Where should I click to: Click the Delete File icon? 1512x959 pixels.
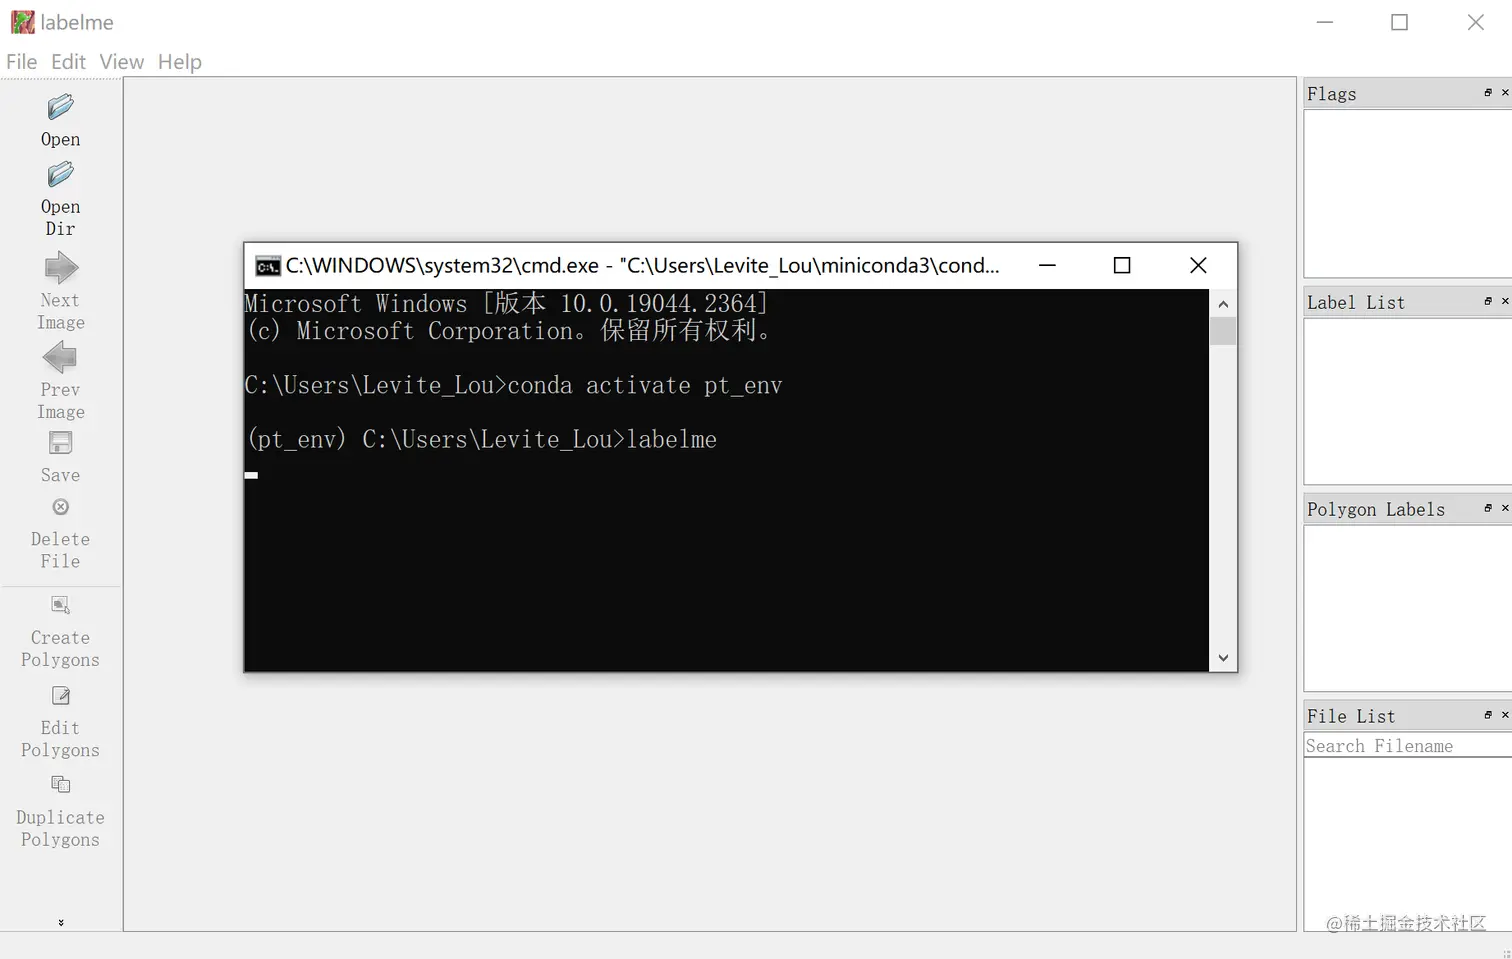[60, 507]
